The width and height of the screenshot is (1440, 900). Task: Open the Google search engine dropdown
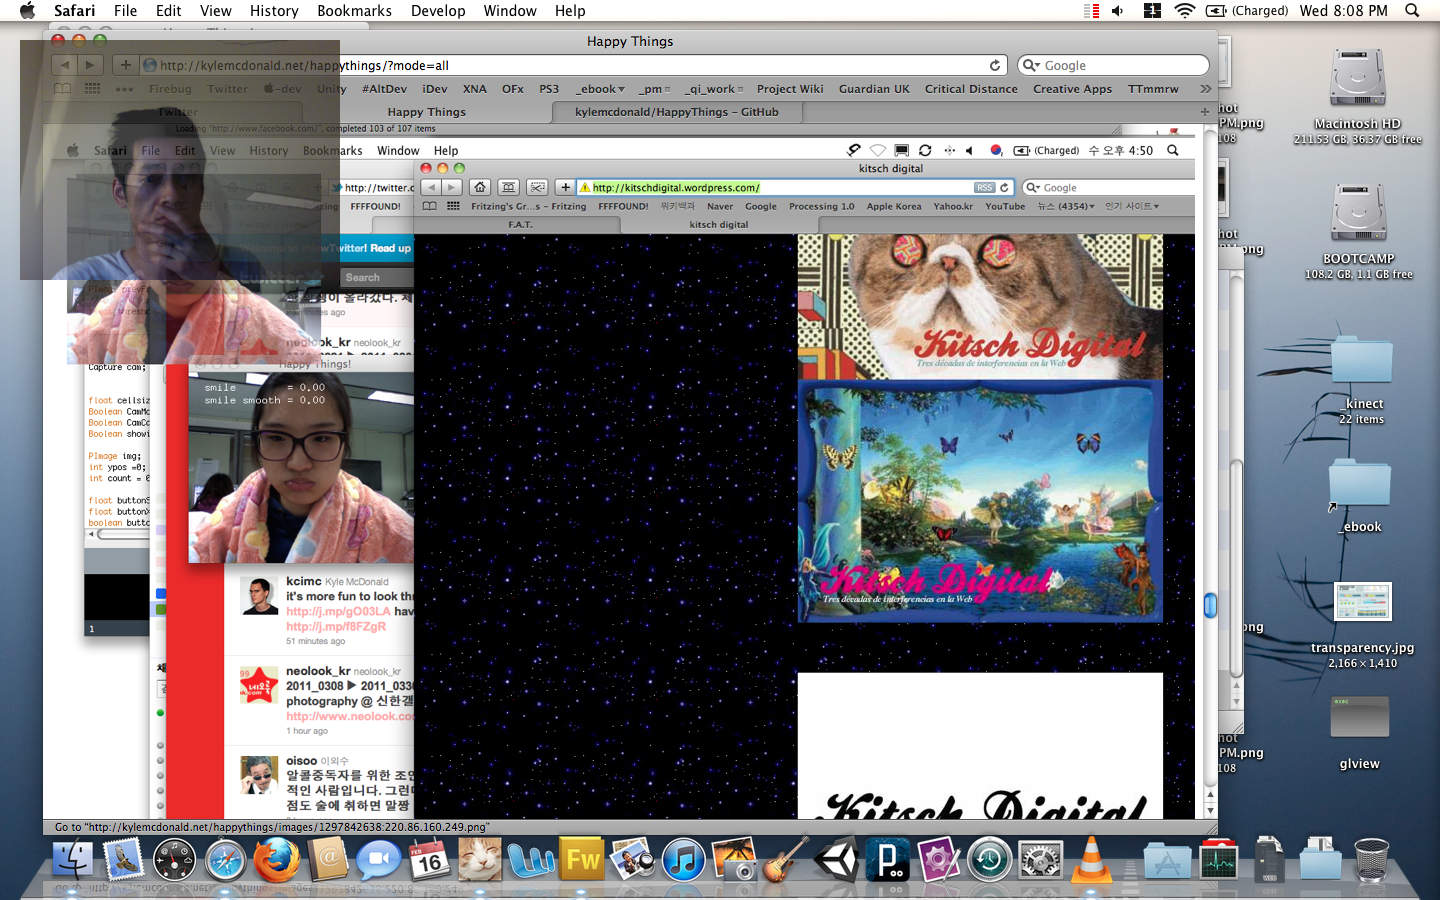1030,65
